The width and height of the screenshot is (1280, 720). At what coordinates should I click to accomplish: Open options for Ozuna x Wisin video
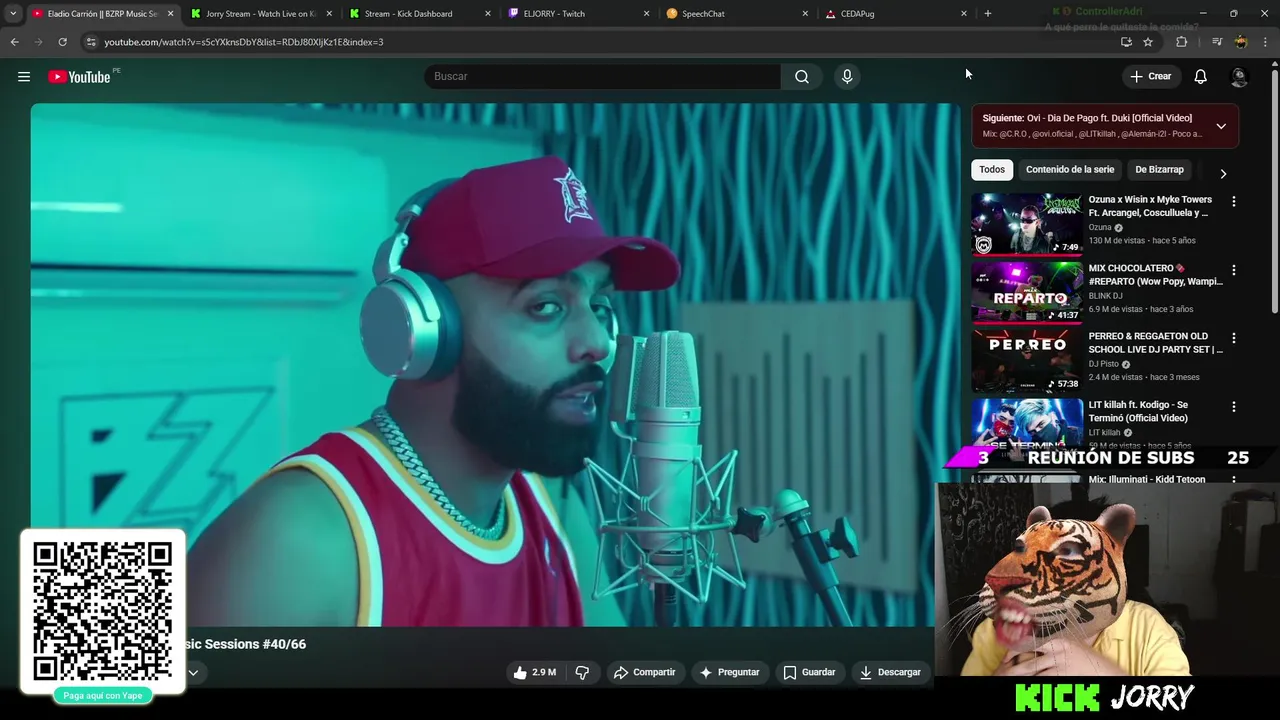coord(1234,201)
